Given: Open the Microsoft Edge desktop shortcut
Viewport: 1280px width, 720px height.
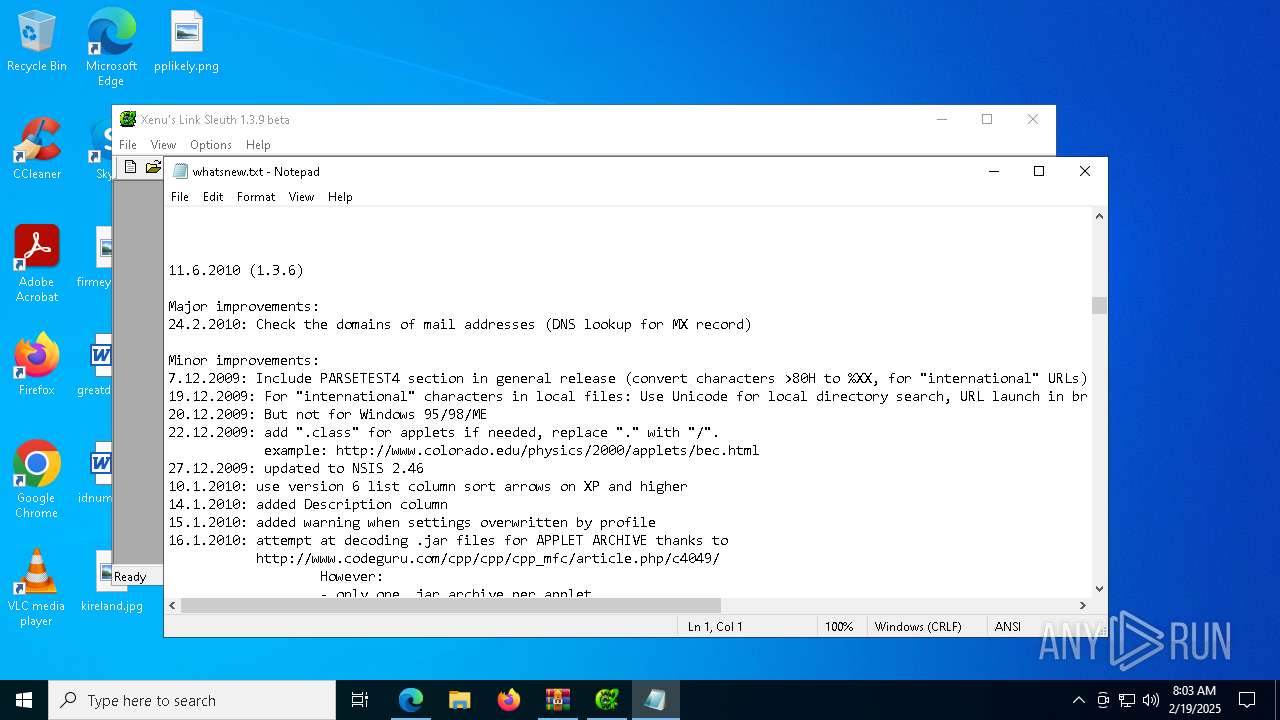Looking at the screenshot, I should coord(111,47).
